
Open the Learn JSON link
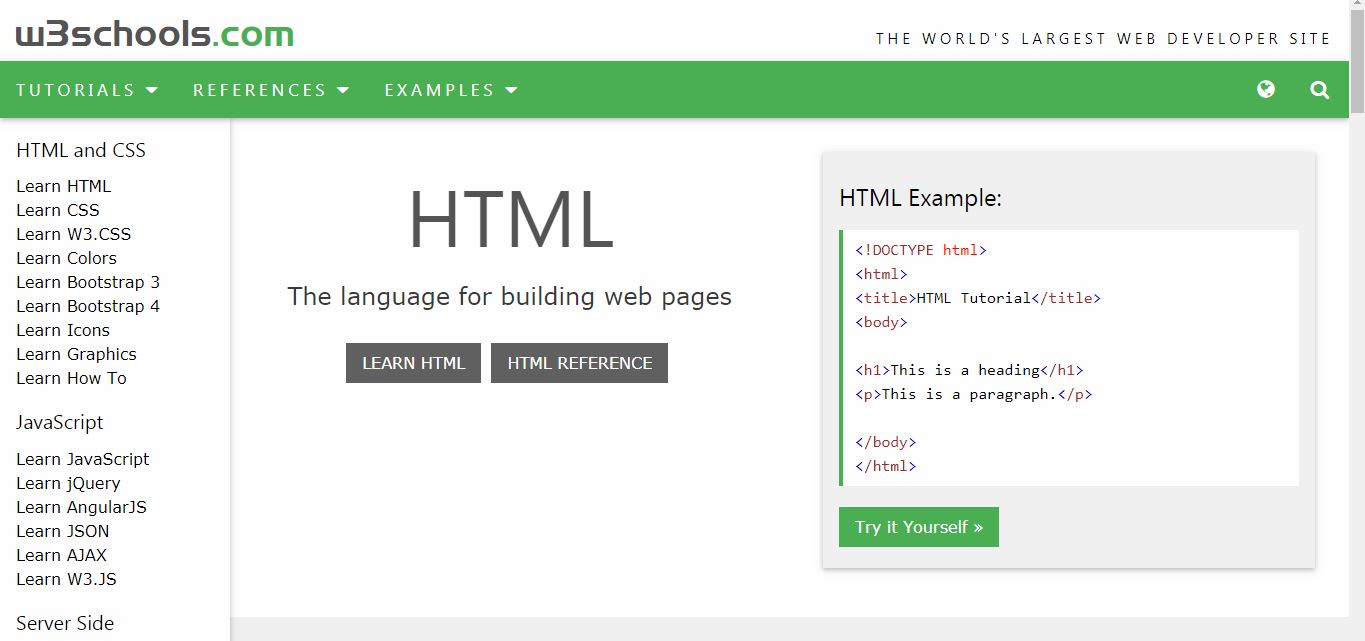63,531
